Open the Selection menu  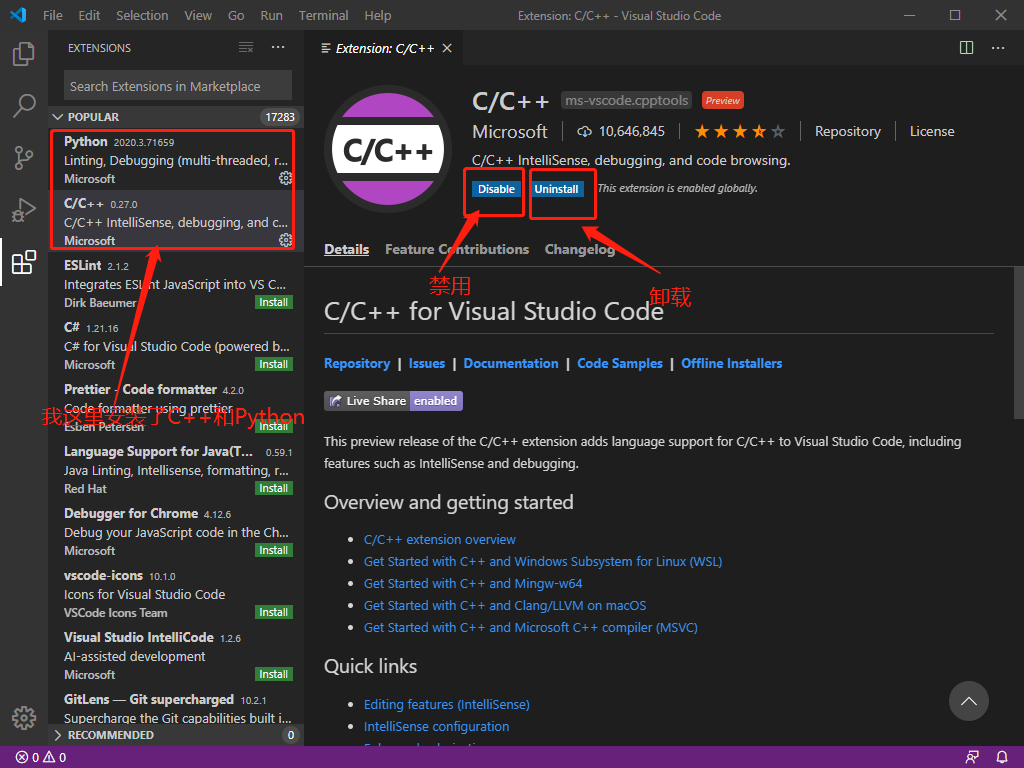(142, 15)
